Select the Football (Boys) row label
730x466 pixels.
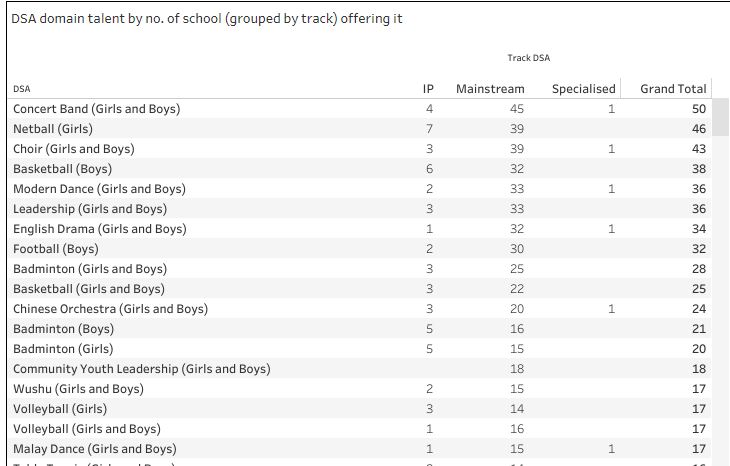pyautogui.click(x=56, y=249)
